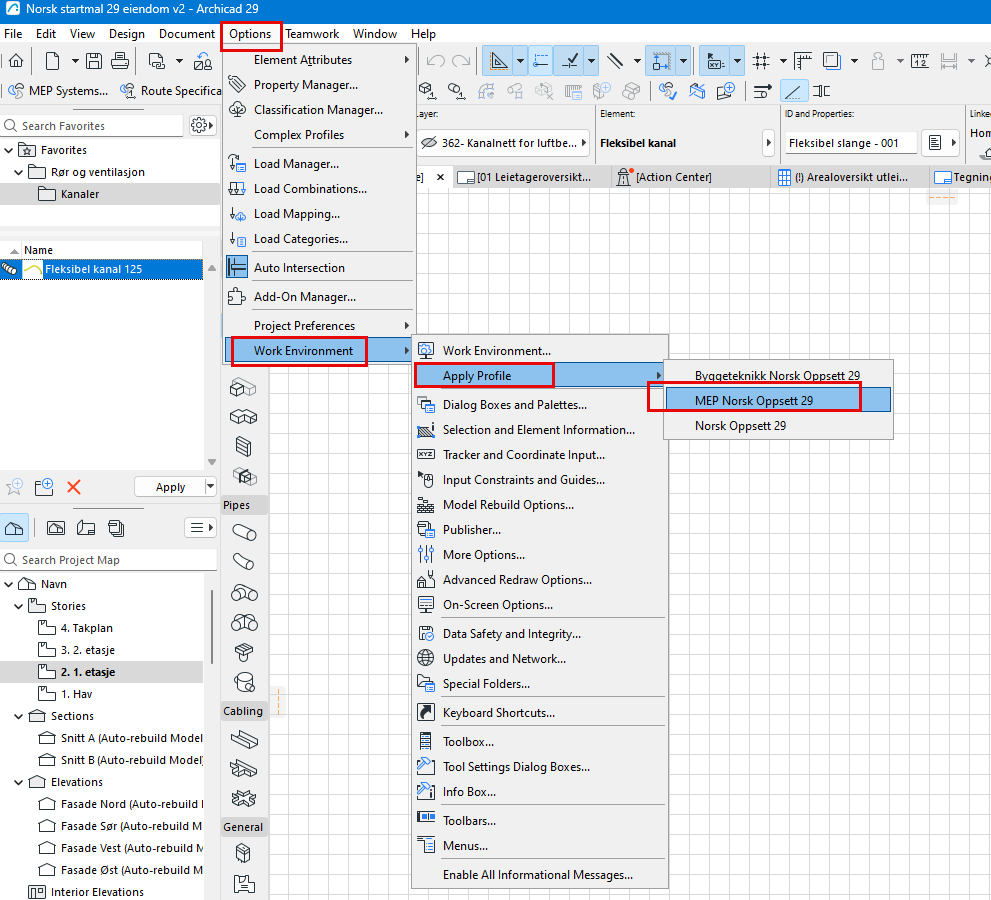
Task: Click the Print icon in toolbar
Action: click(x=120, y=61)
